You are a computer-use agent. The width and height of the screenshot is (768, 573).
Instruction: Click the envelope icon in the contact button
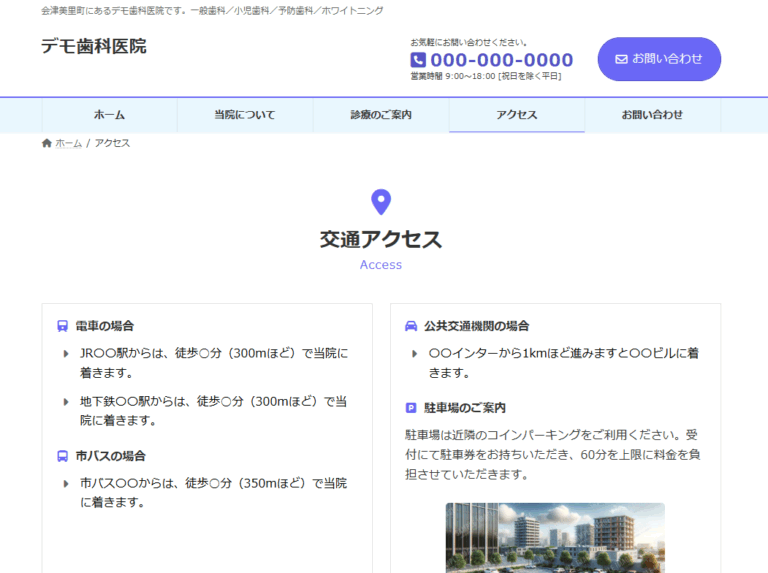621,59
